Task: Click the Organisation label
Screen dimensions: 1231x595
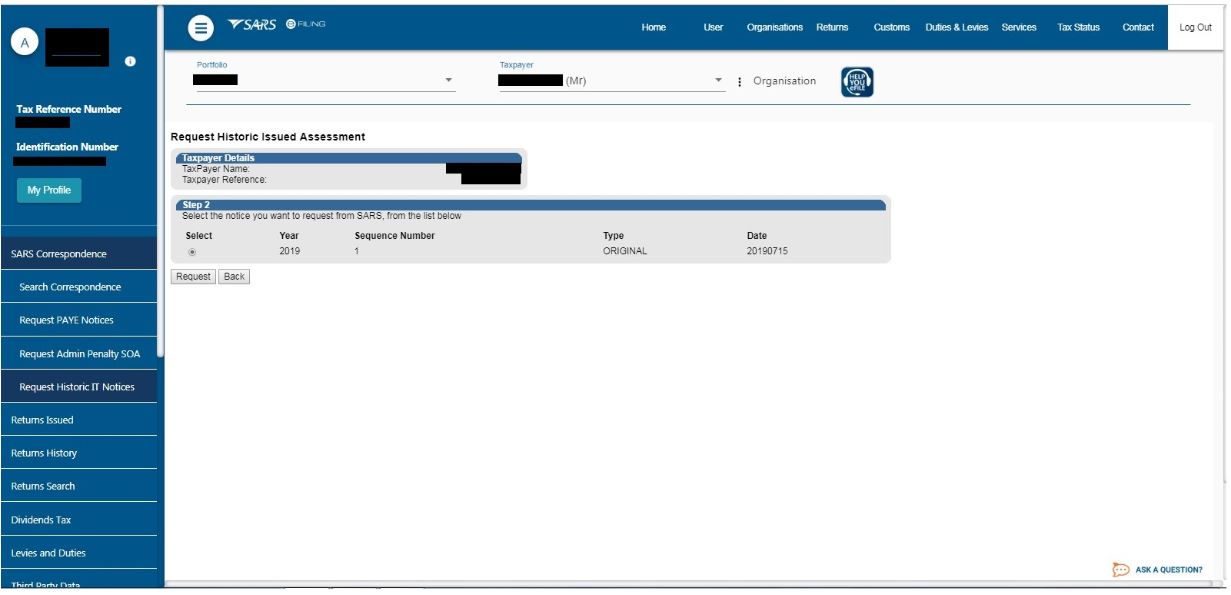Action: [784, 81]
